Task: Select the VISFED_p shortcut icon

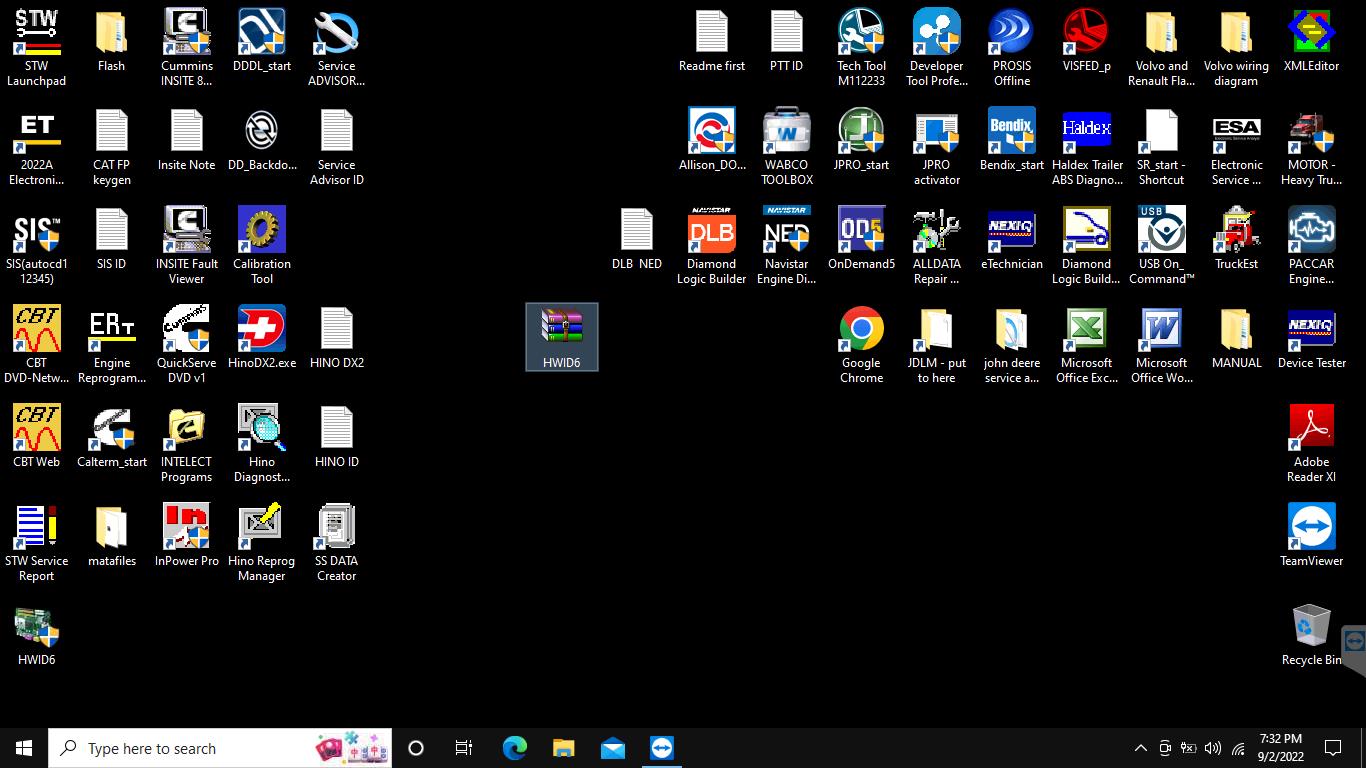Action: 1087,41
